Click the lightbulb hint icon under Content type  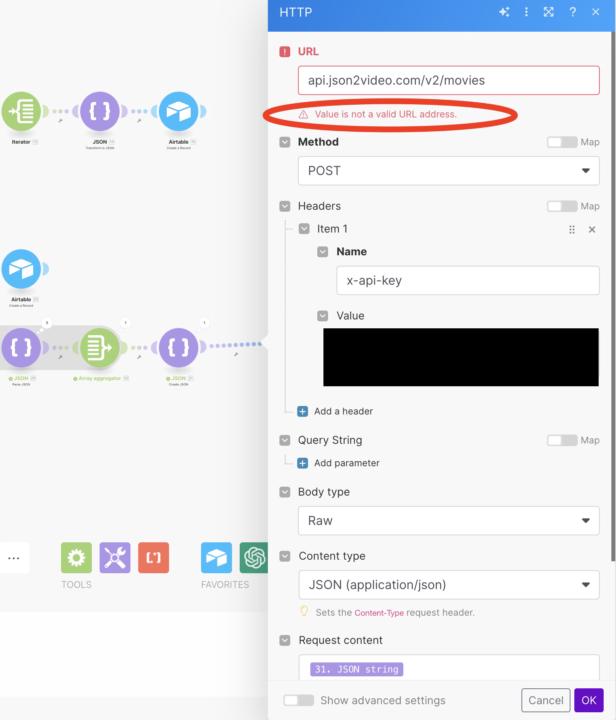point(304,611)
